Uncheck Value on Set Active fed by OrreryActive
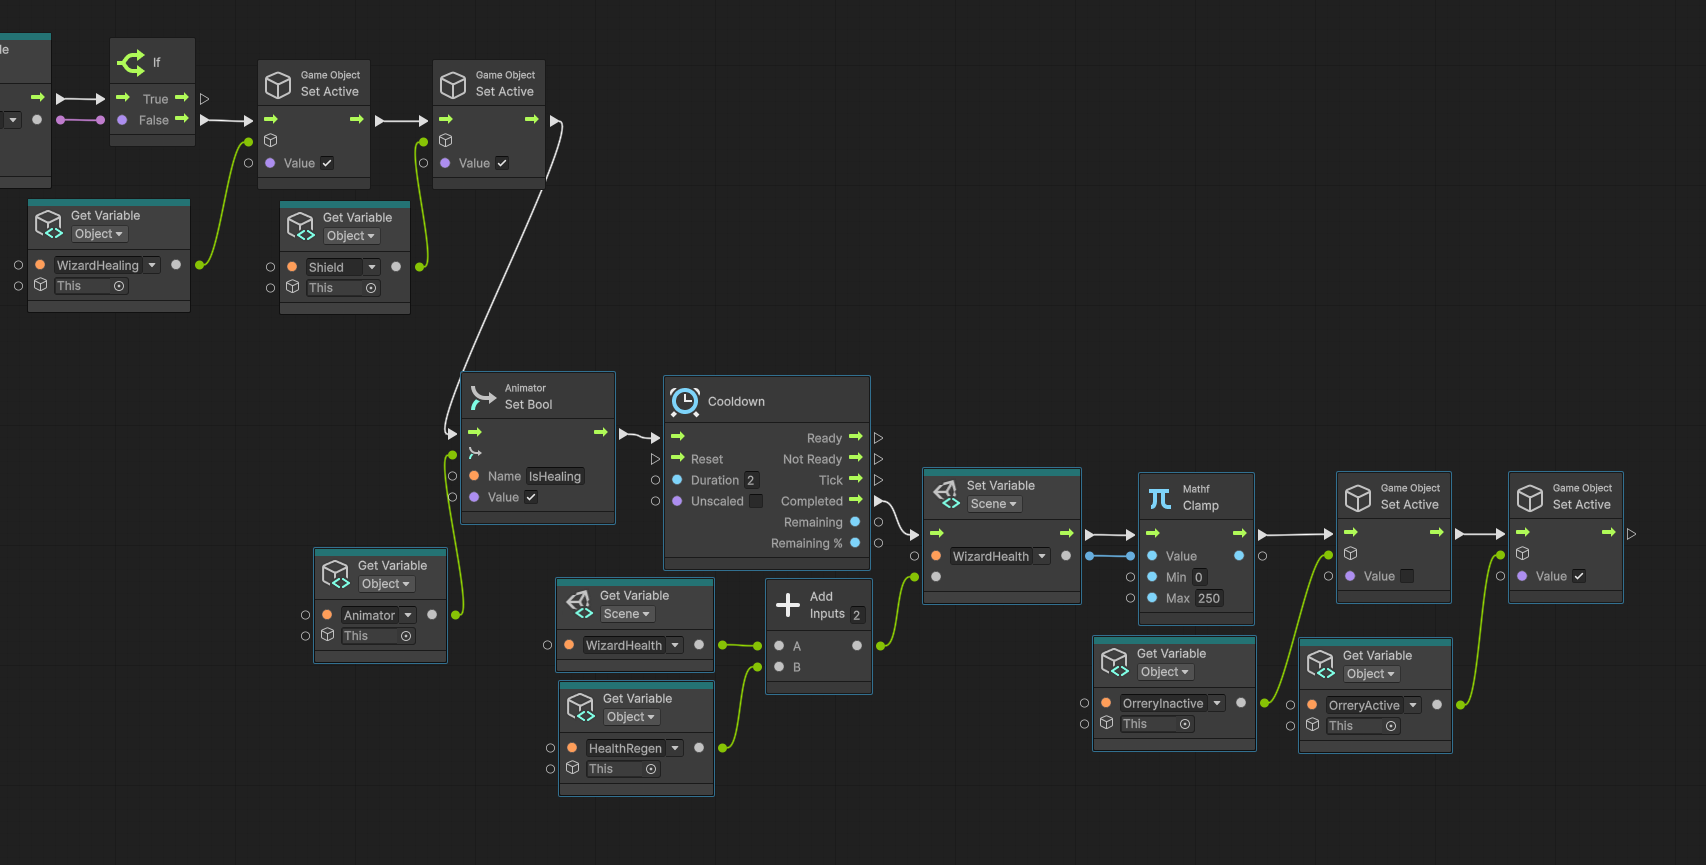 click(1579, 576)
